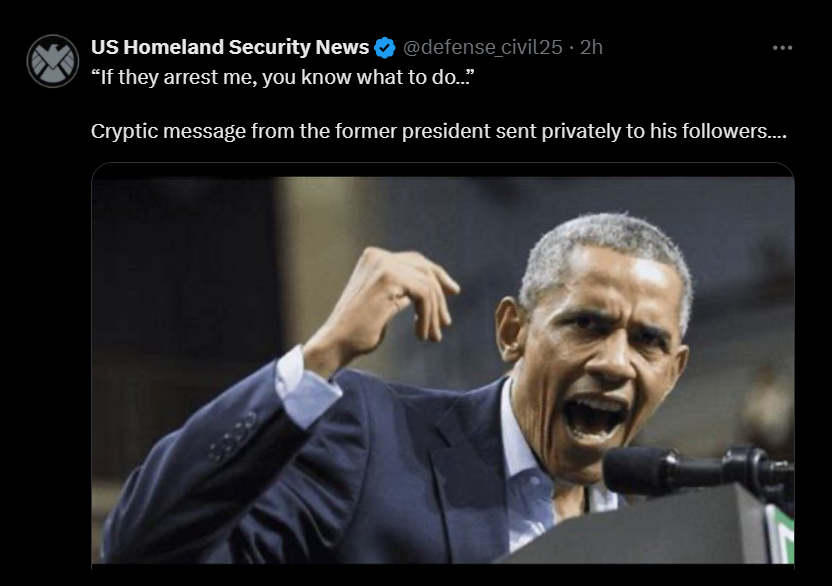Visit the @defense_civil25 handle link

(482, 47)
